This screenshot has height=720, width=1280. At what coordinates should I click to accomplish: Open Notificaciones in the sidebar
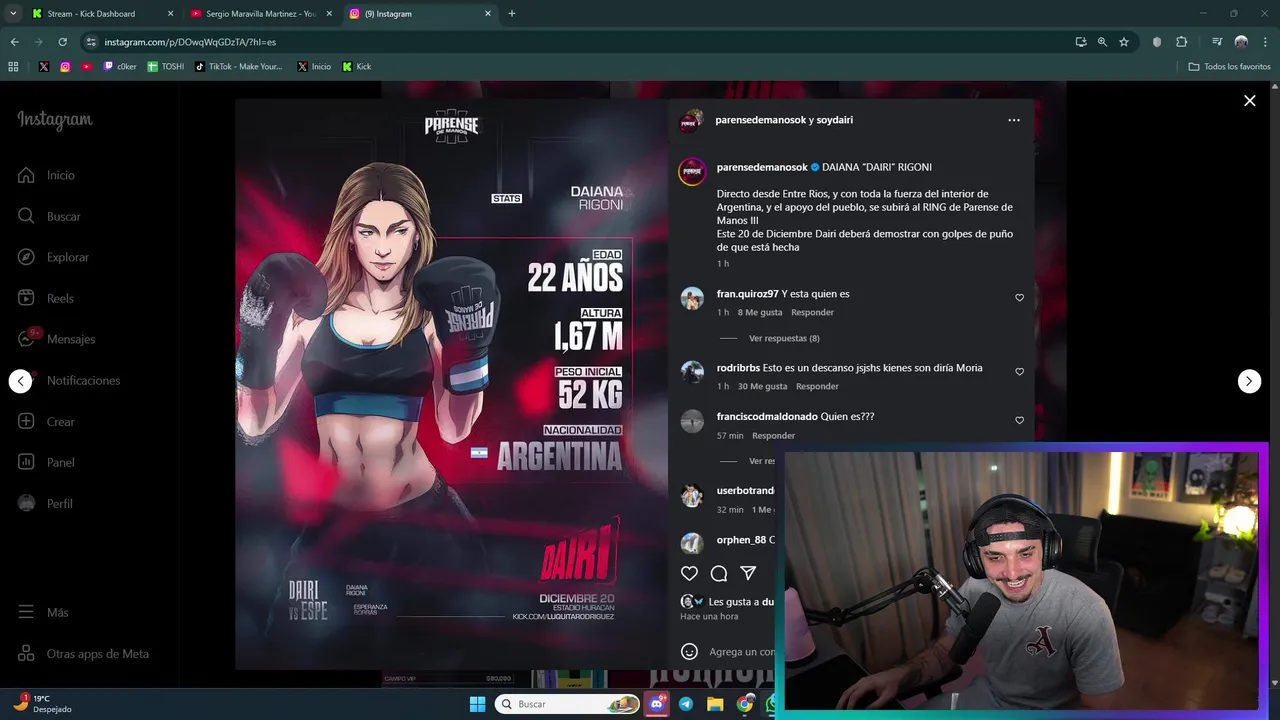tap(68, 380)
